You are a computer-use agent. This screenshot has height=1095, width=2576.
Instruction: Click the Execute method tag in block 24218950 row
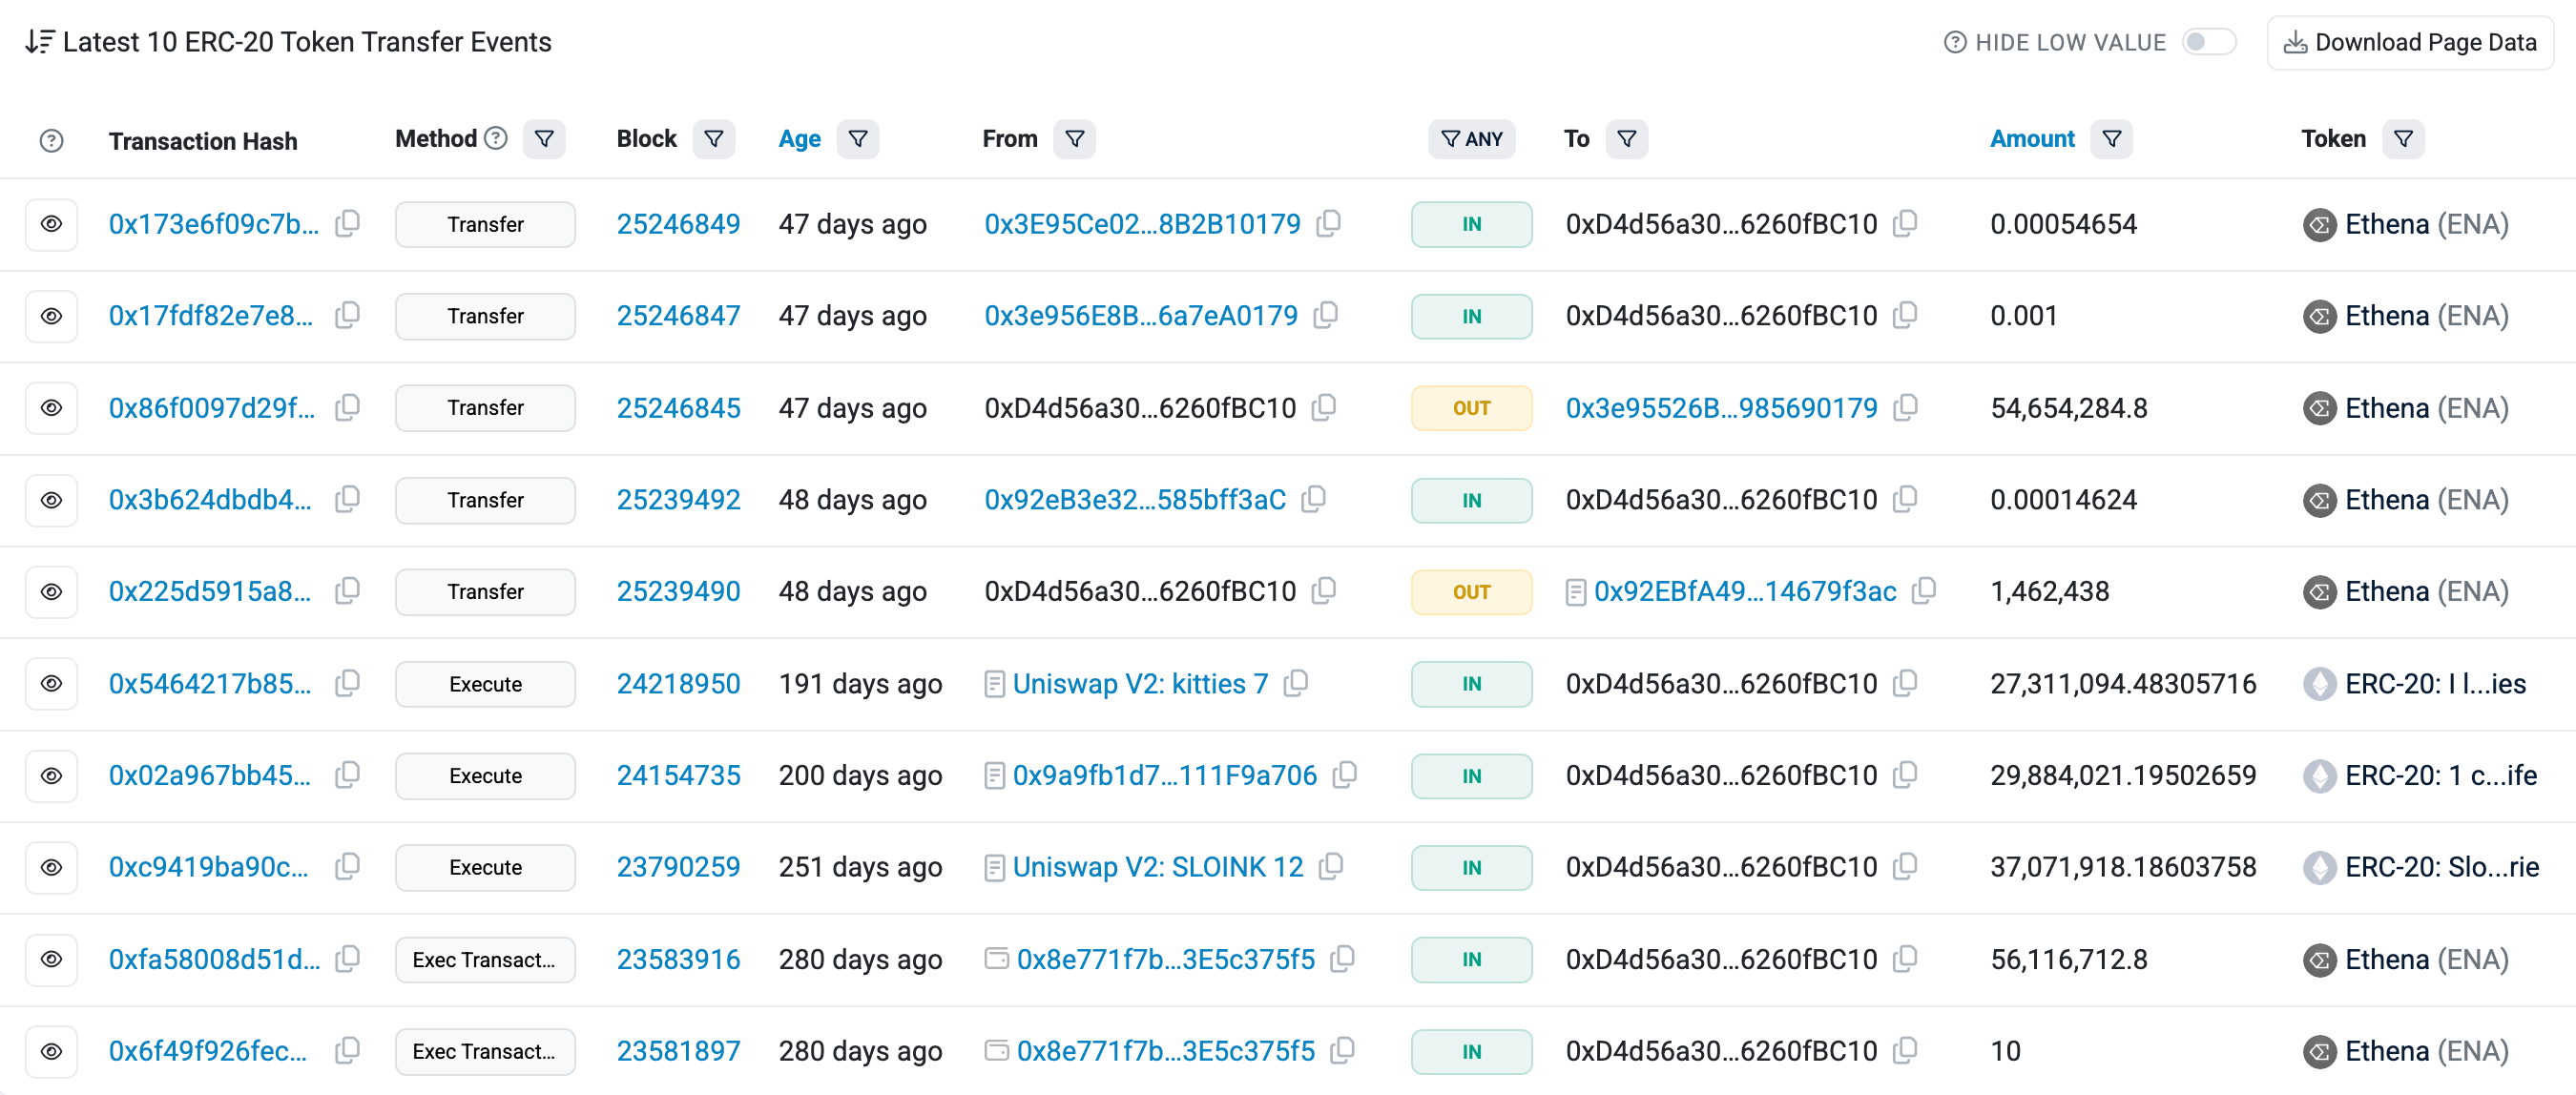pyautogui.click(x=485, y=684)
